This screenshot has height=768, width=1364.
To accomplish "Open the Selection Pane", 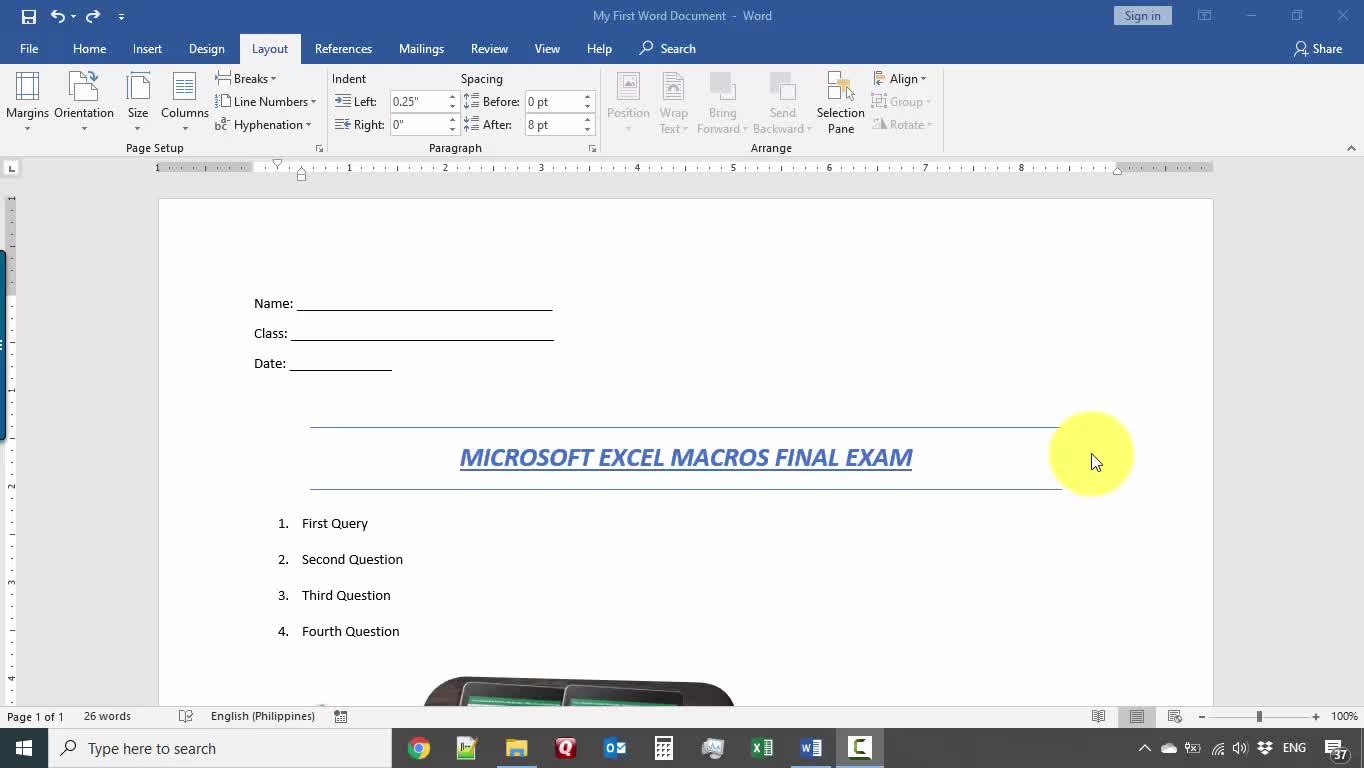I will [x=840, y=101].
